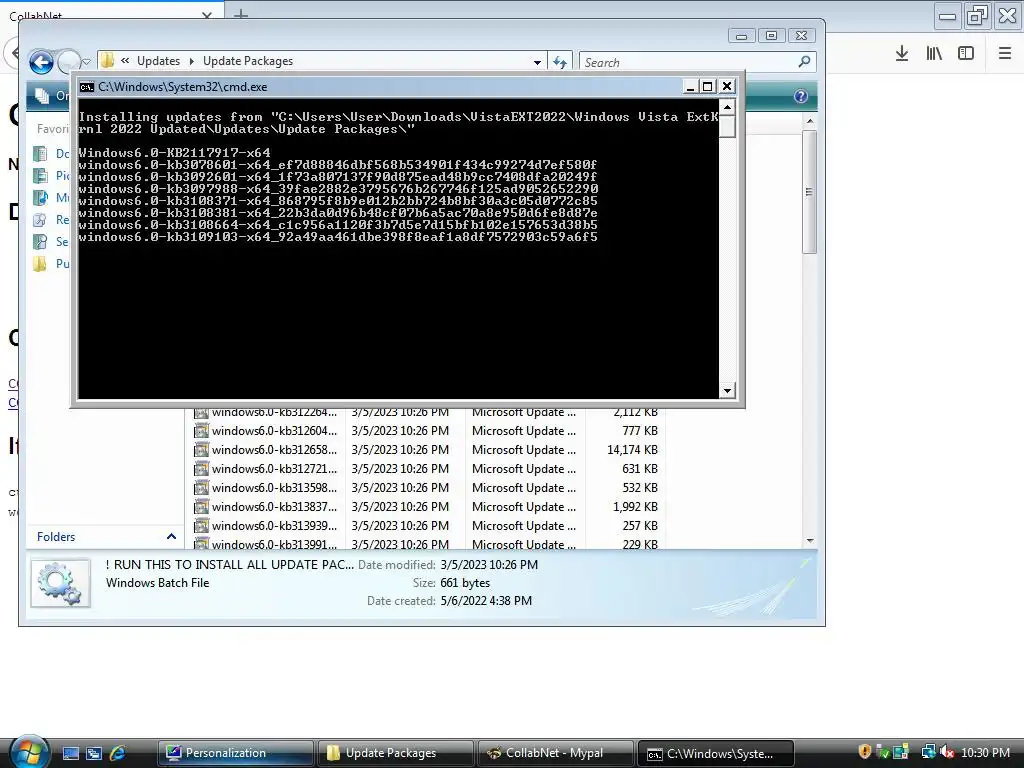Open Documents favorite link icon
This screenshot has width=1024, height=768.
click(x=40, y=153)
